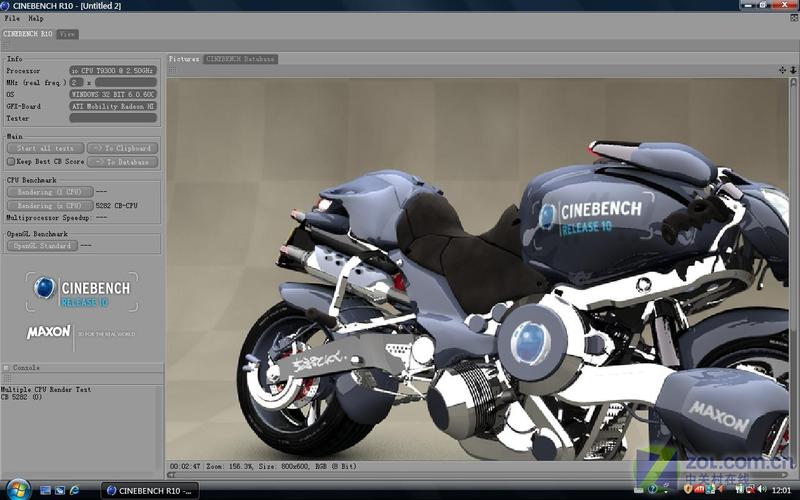Viewport: 800px width, 500px height.
Task: Click 'Multiple CPU Render Test' console line
Action: (46, 389)
